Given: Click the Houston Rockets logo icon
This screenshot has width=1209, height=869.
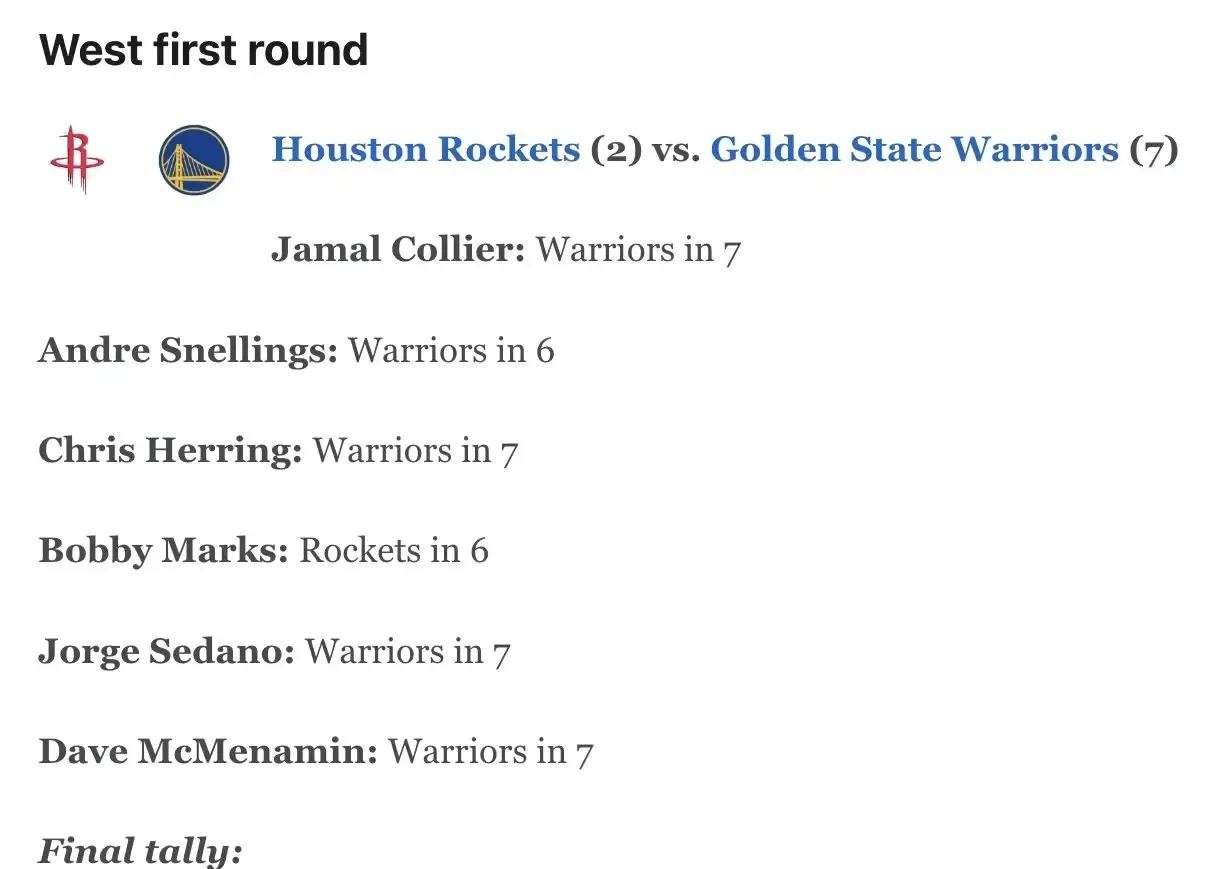Looking at the screenshot, I should pyautogui.click(x=76, y=159).
